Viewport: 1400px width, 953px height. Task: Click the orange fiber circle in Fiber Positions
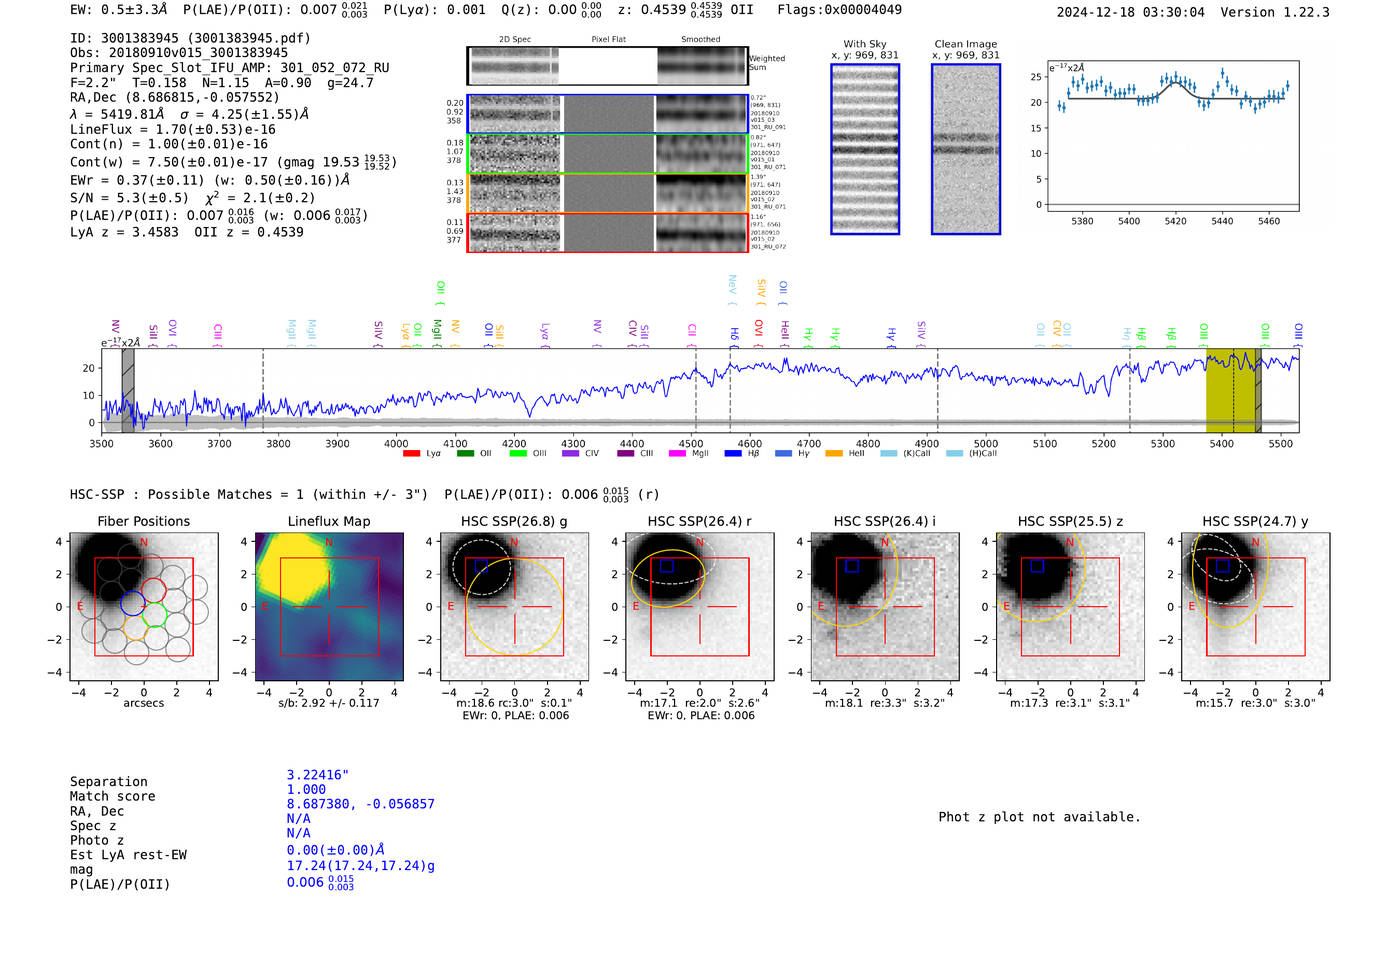pos(135,628)
